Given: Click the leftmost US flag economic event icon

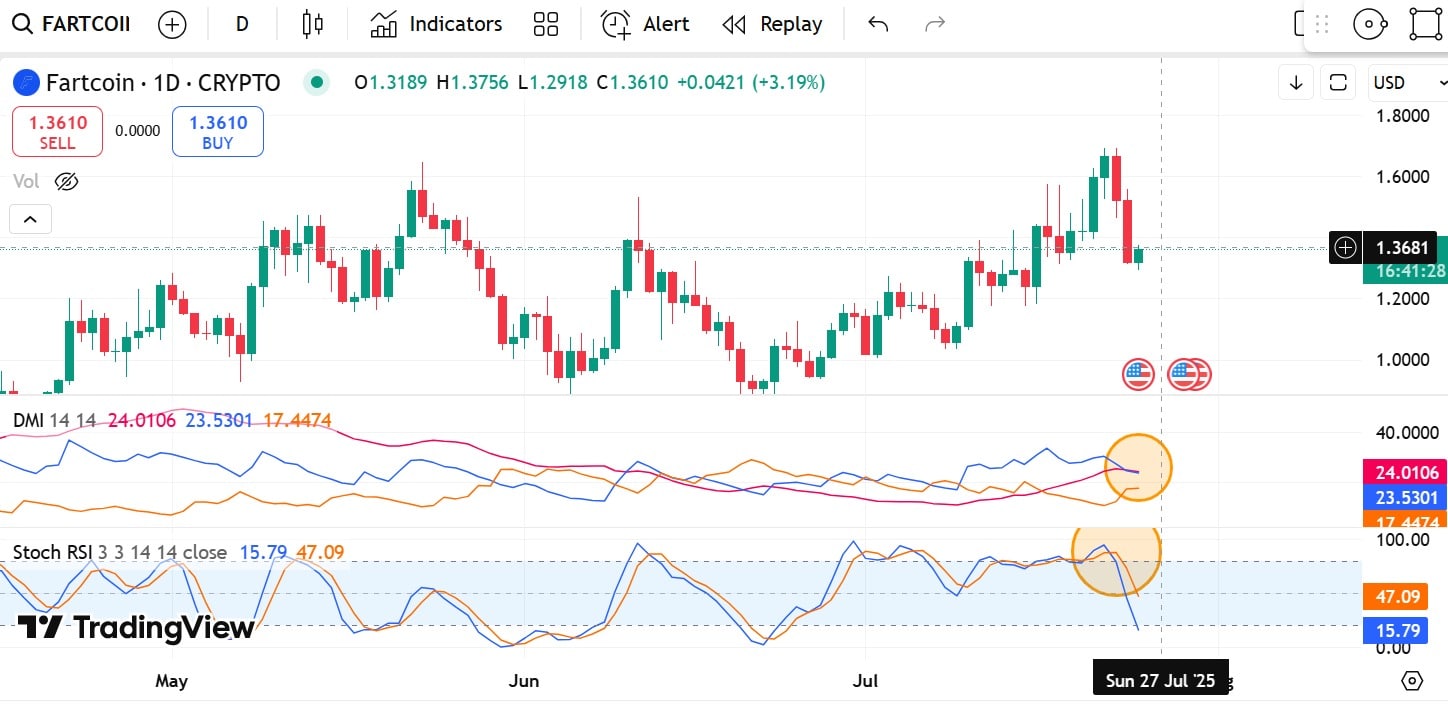Looking at the screenshot, I should (1137, 375).
